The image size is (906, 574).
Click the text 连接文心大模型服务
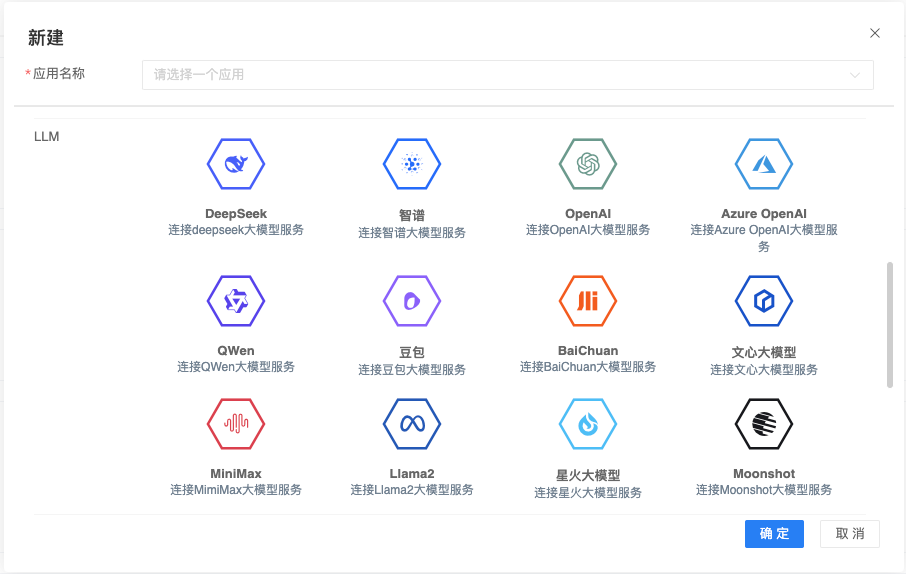tap(764, 369)
